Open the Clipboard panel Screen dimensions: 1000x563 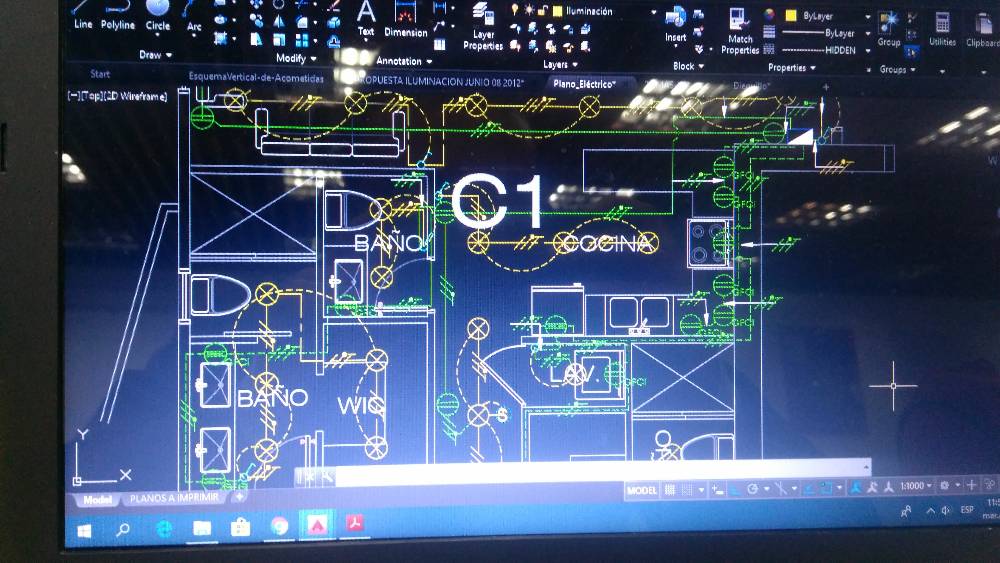pos(983,31)
